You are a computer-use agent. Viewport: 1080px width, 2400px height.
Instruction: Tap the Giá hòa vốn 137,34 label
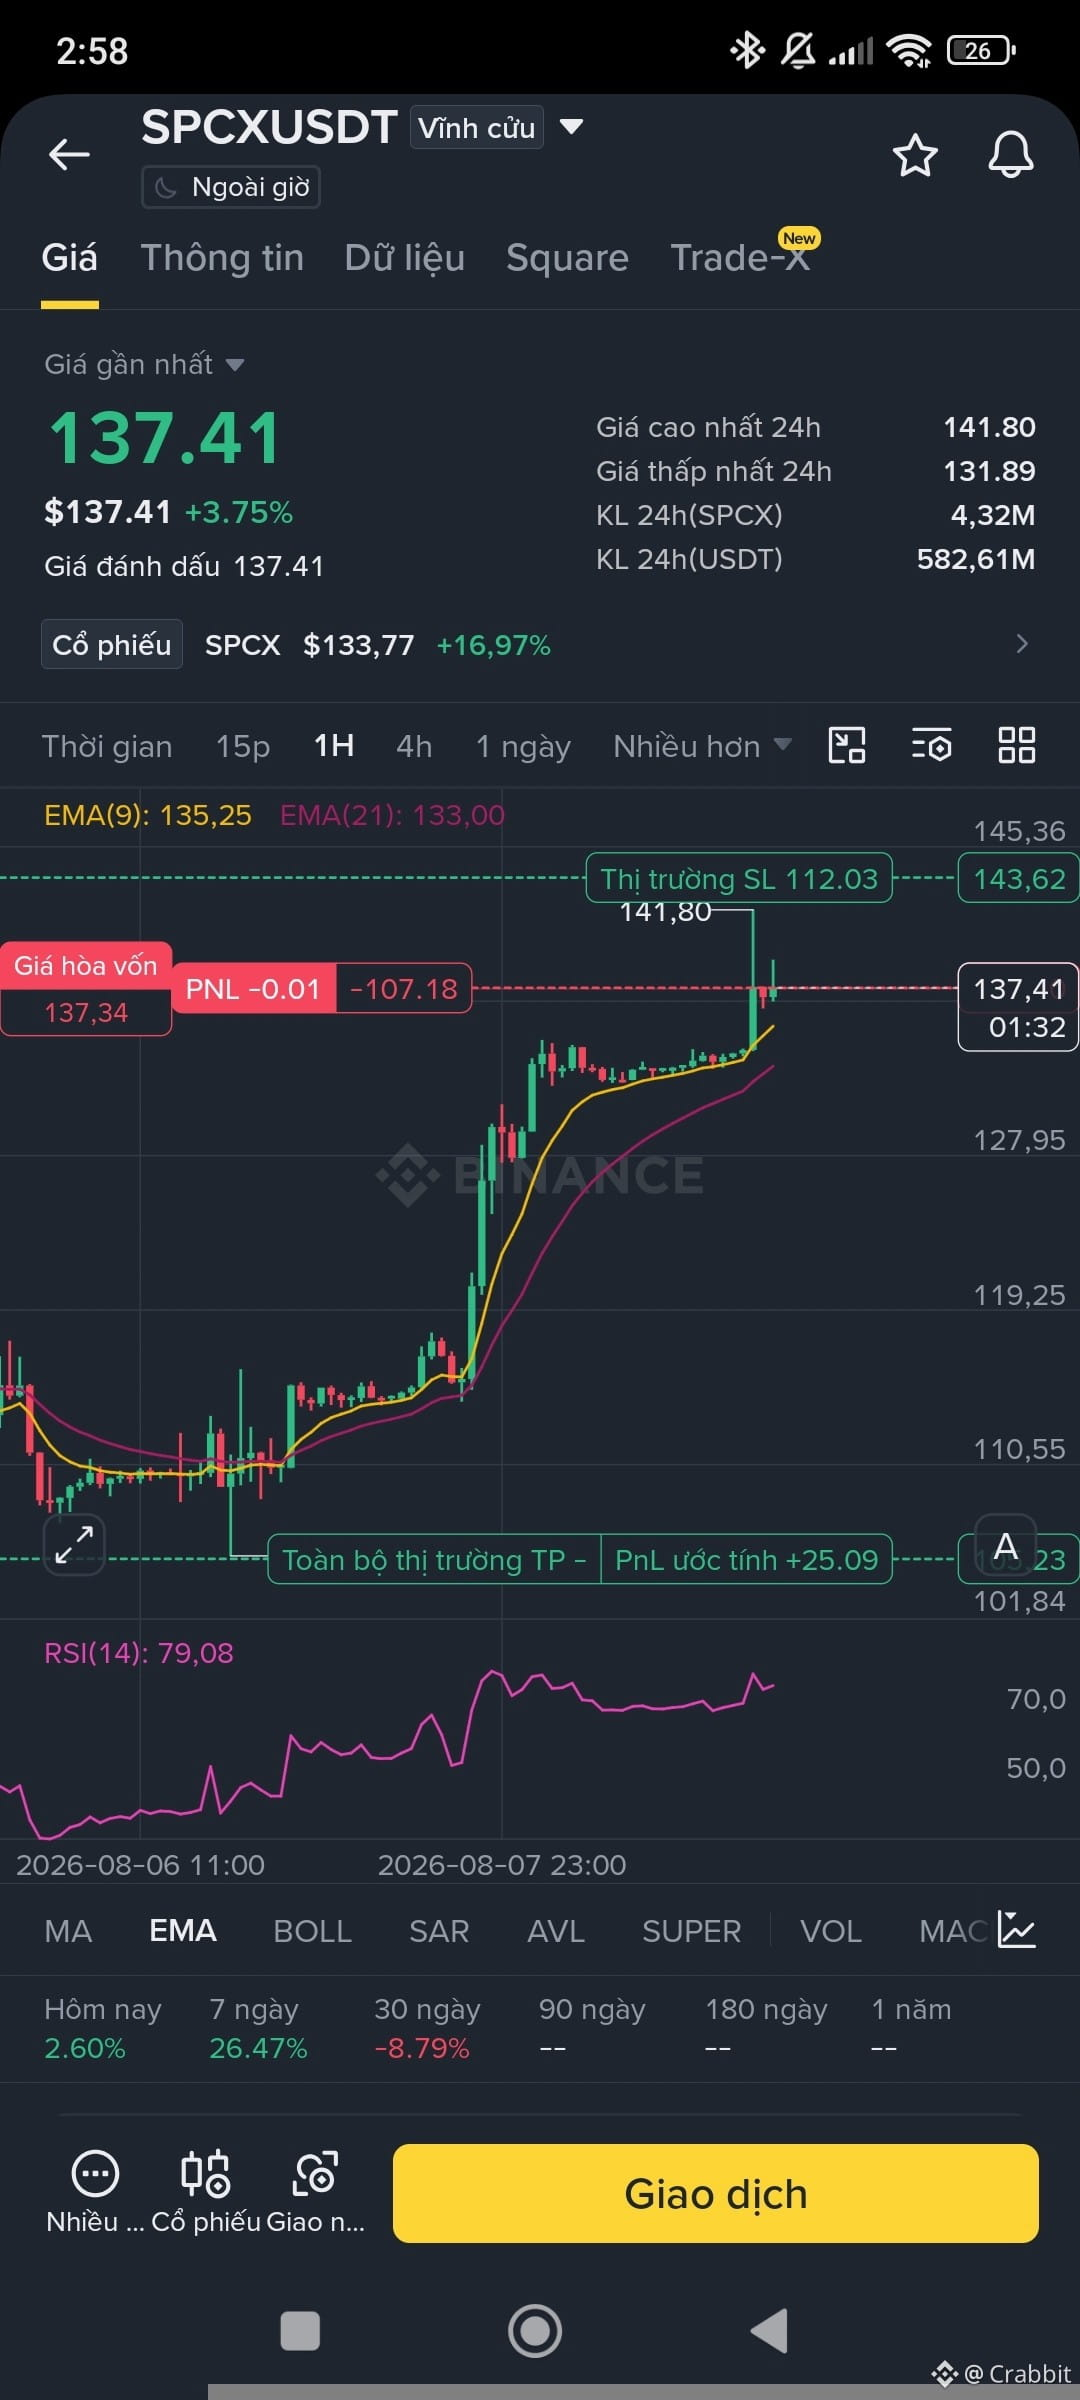(x=86, y=989)
